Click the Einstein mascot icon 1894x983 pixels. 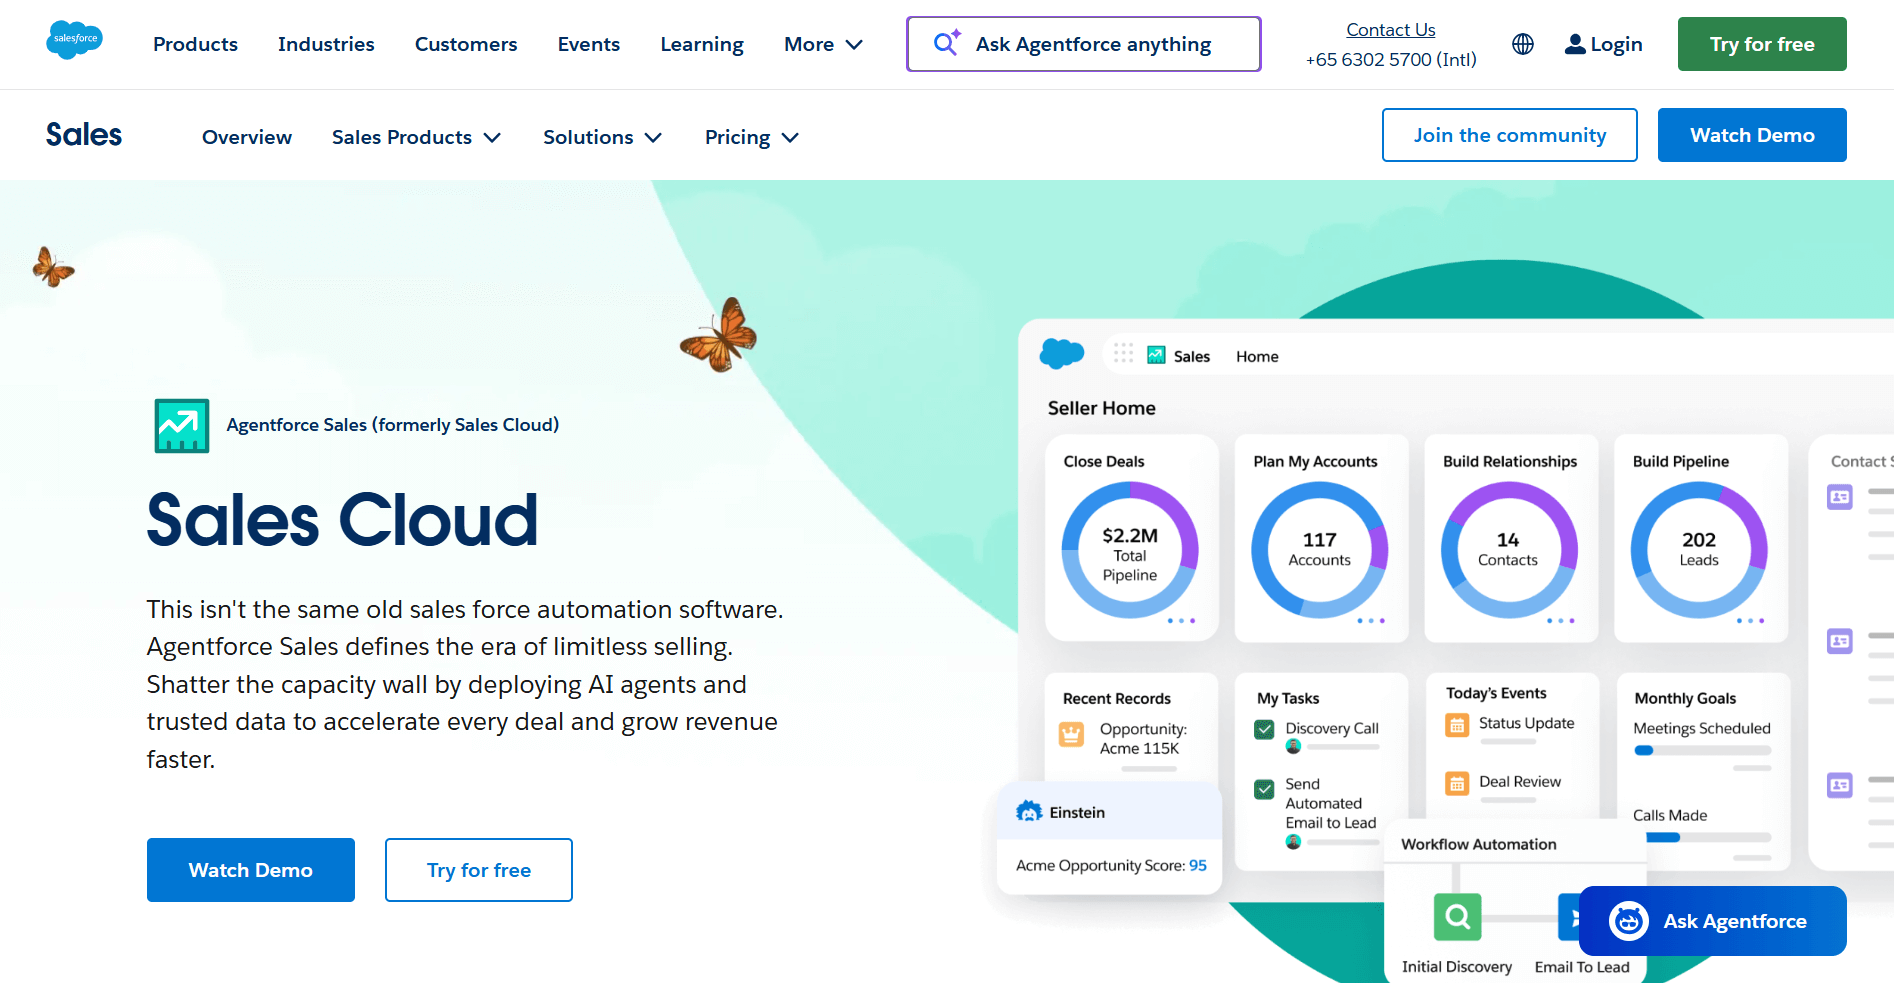pos(1029,811)
